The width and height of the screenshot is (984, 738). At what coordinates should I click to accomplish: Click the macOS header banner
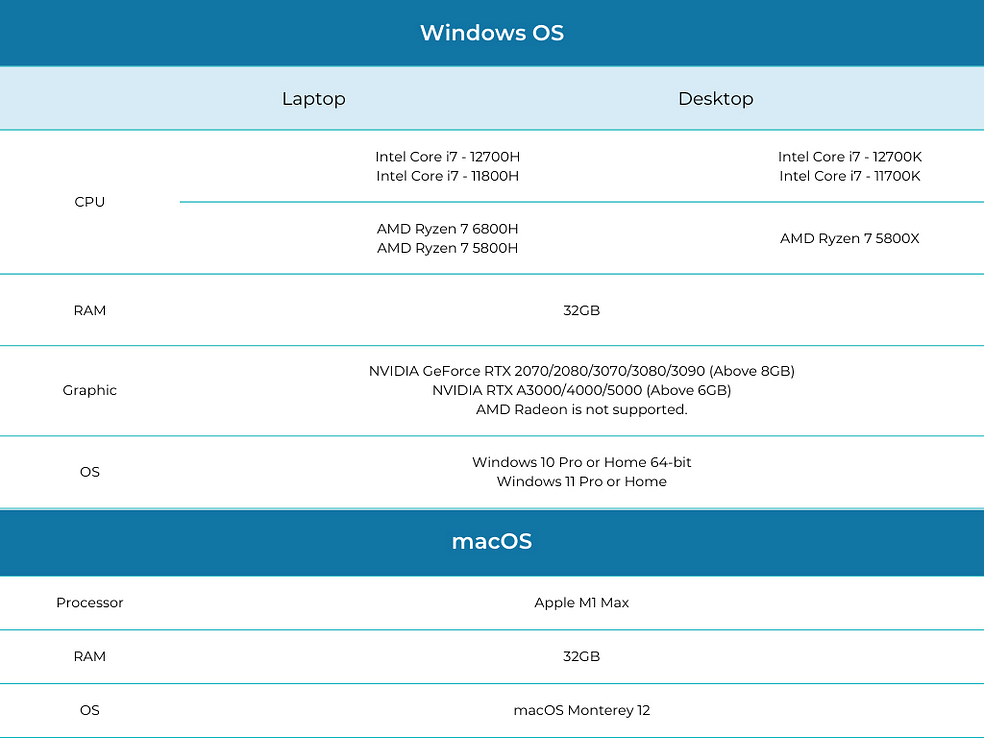tap(492, 542)
